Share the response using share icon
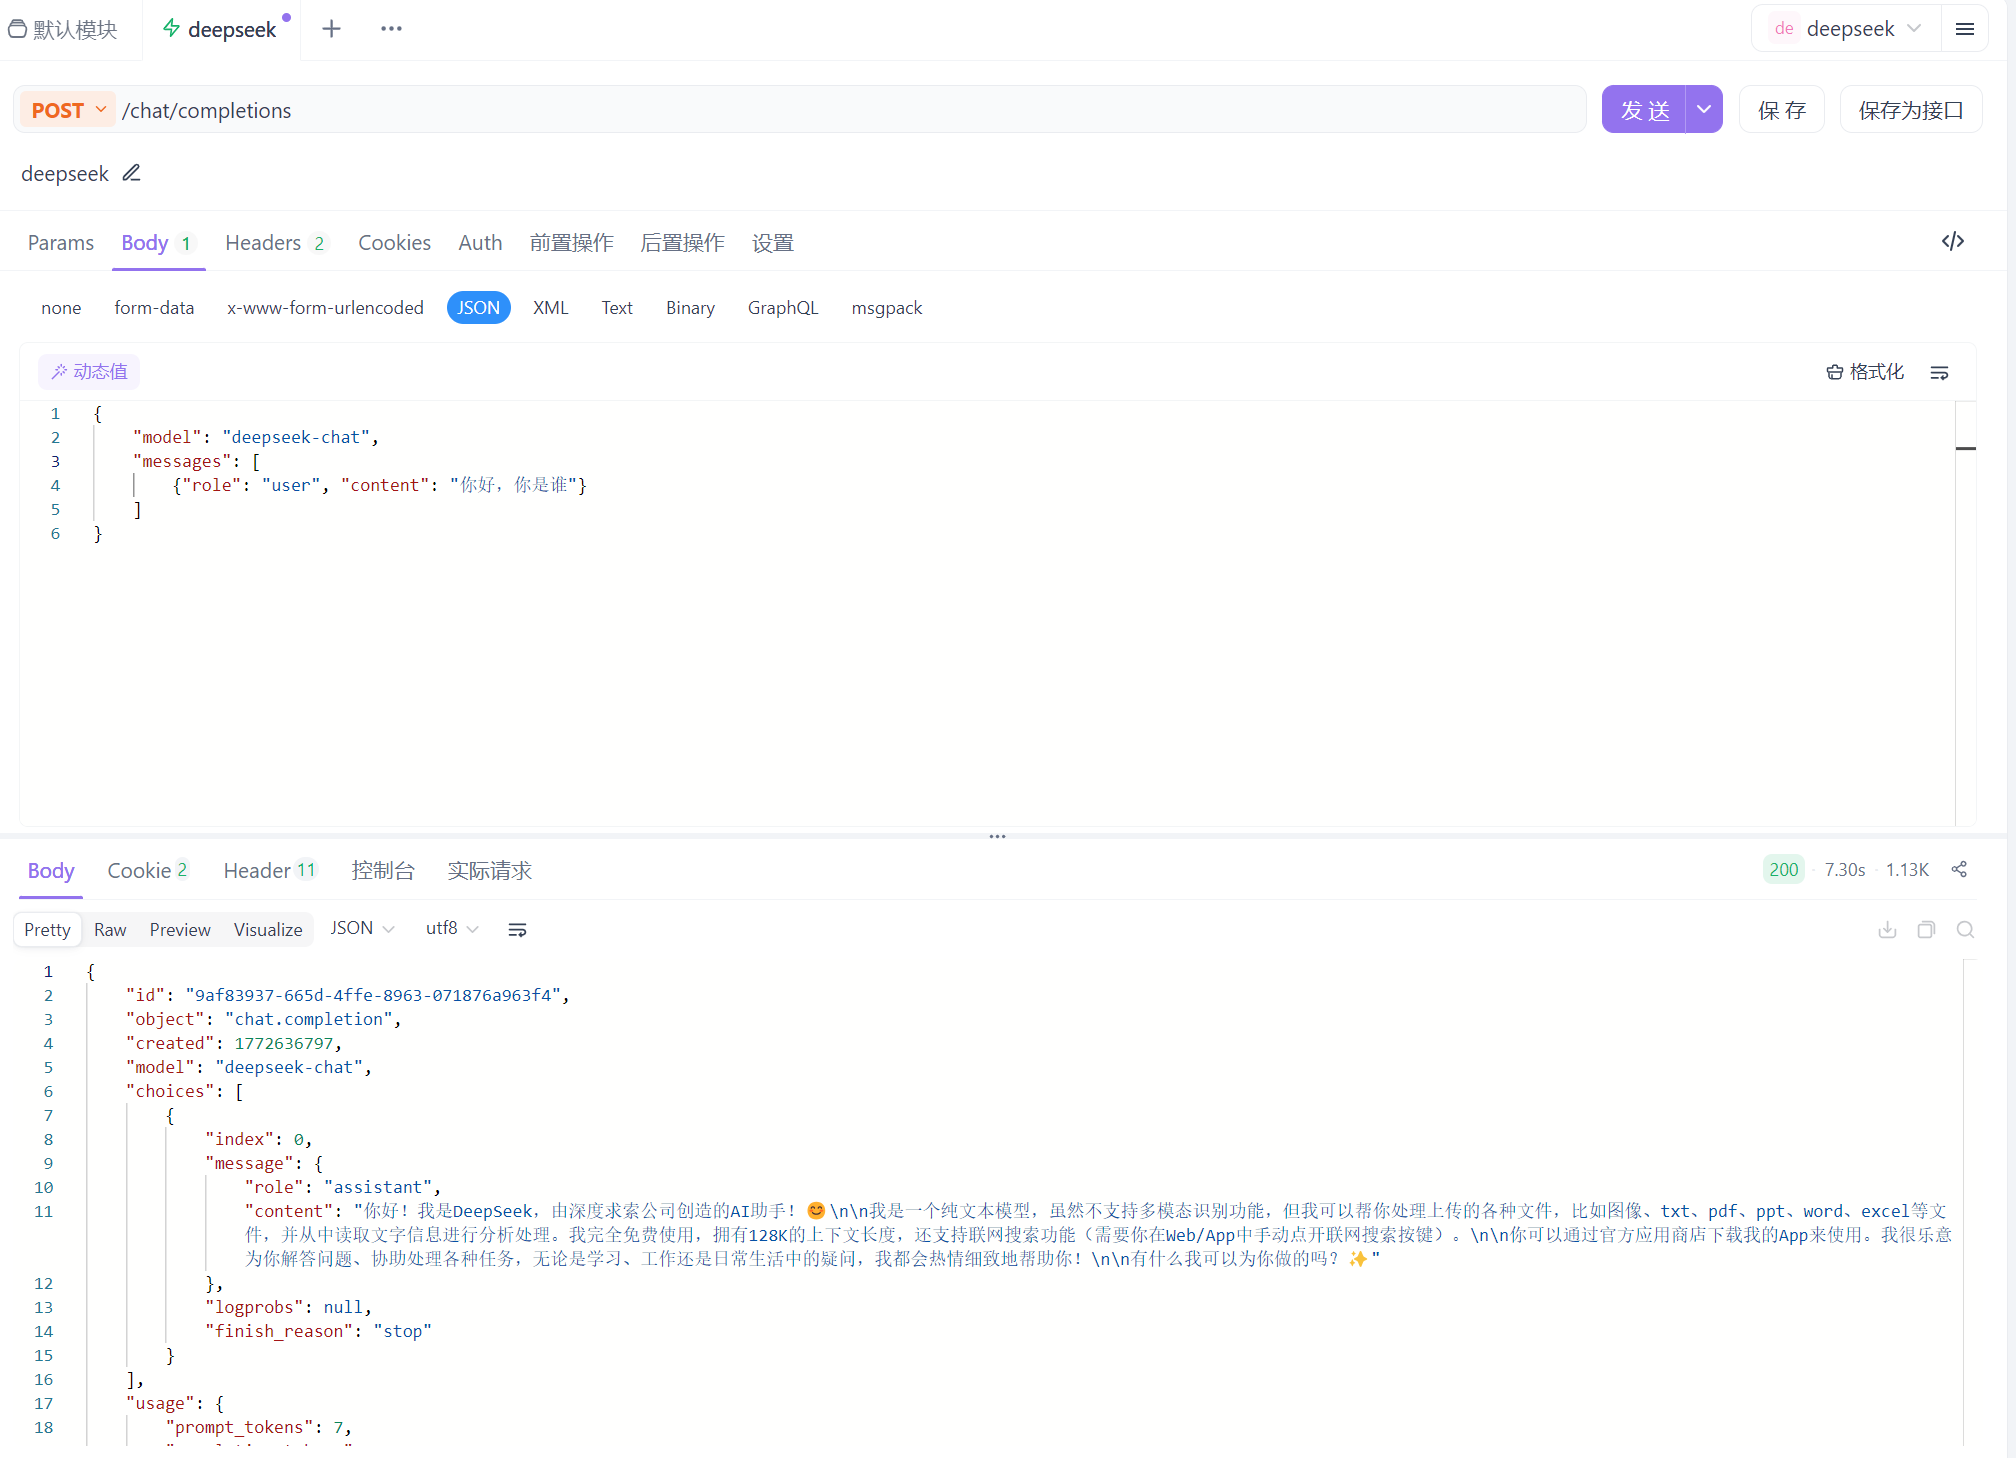This screenshot has width=2016, height=1458. (x=1959, y=869)
